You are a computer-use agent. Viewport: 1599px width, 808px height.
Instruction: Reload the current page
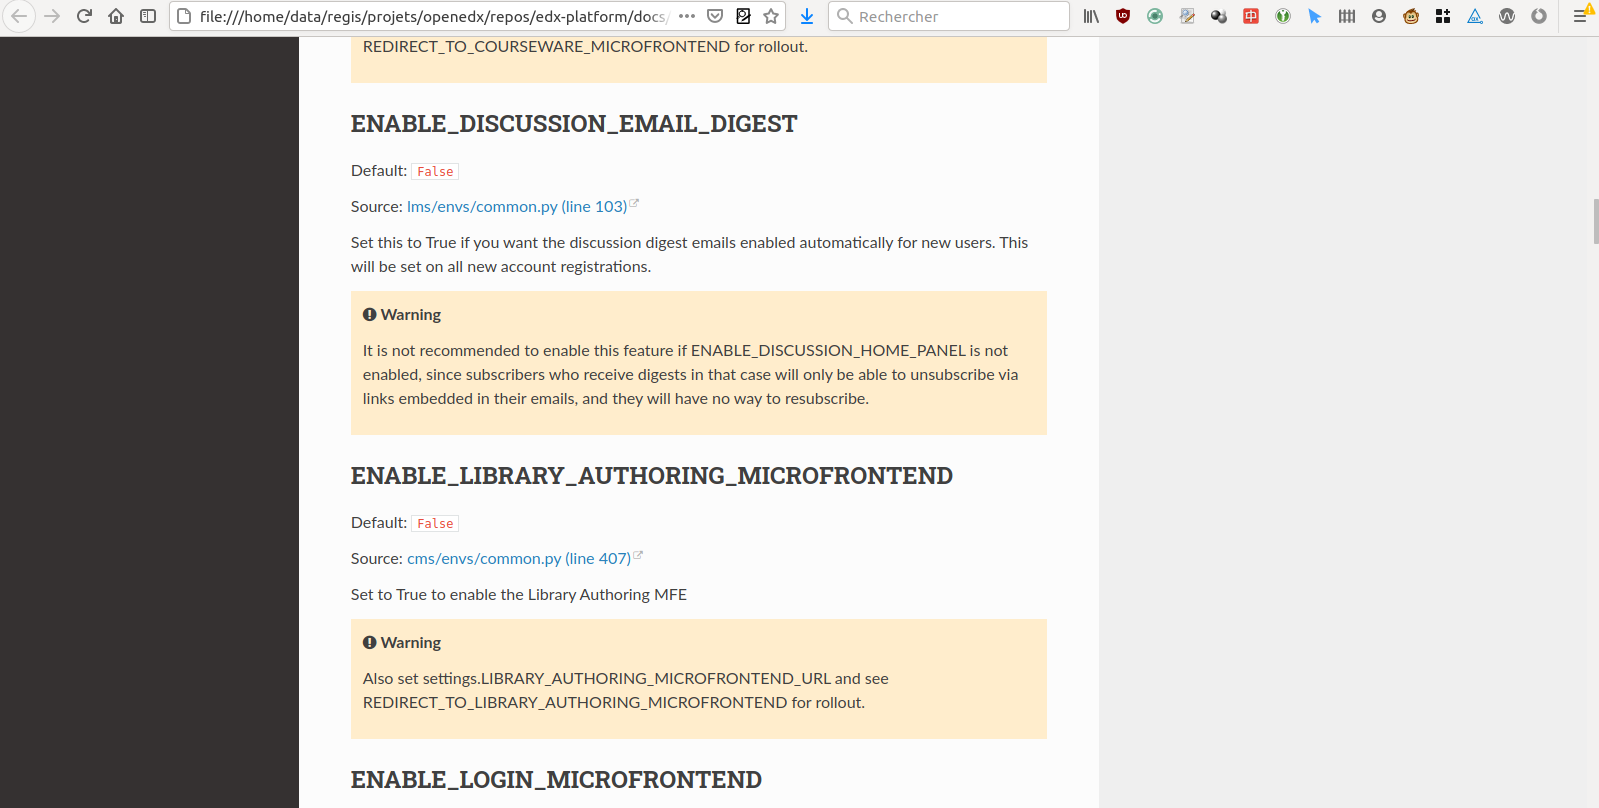tap(84, 16)
